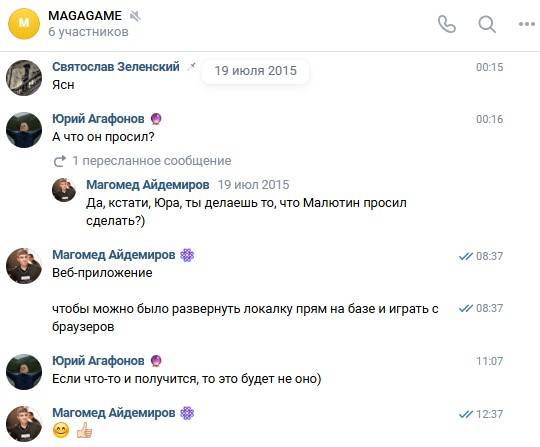The image size is (540, 447).
Task: Click the read checkmarks at 08:37 Веб-приложение message
Action: click(x=466, y=256)
